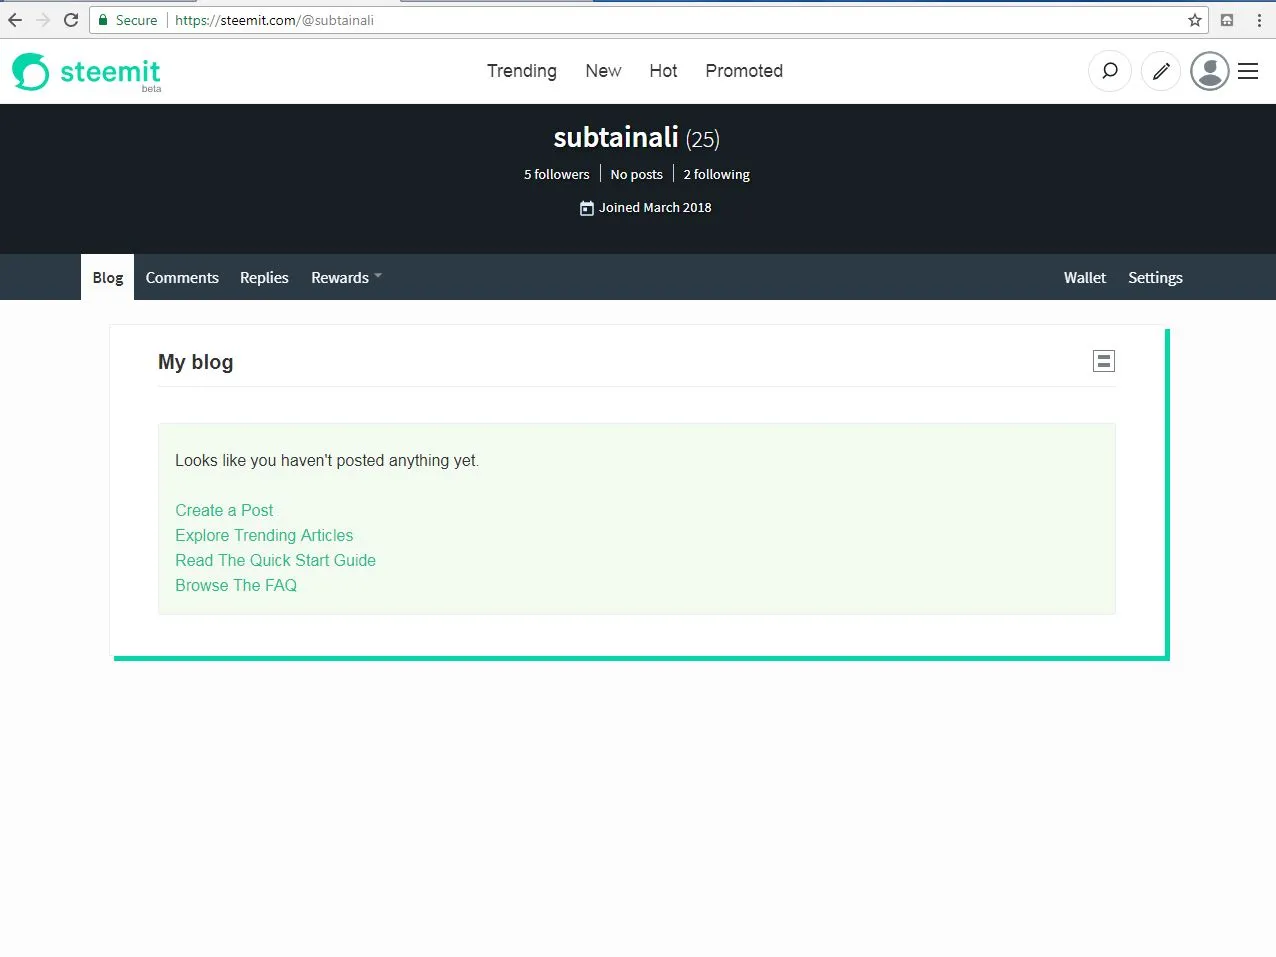The image size is (1276, 957).
Task: Toggle the blog layout view icon
Action: 1104,361
